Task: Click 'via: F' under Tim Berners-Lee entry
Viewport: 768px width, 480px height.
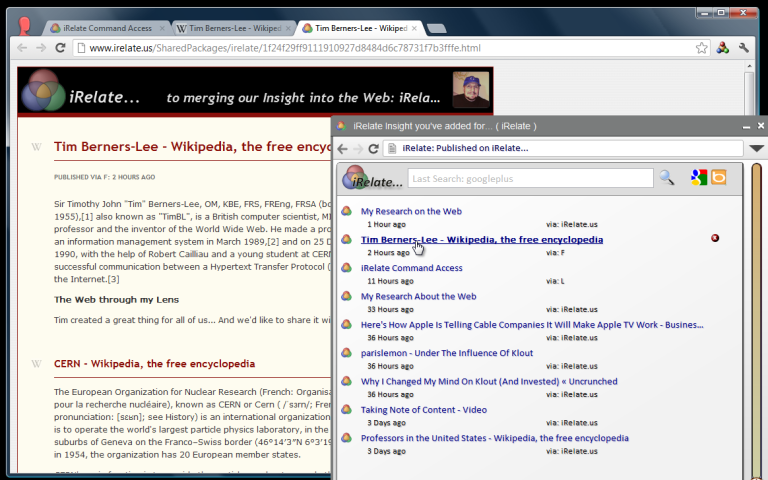Action: pos(555,253)
